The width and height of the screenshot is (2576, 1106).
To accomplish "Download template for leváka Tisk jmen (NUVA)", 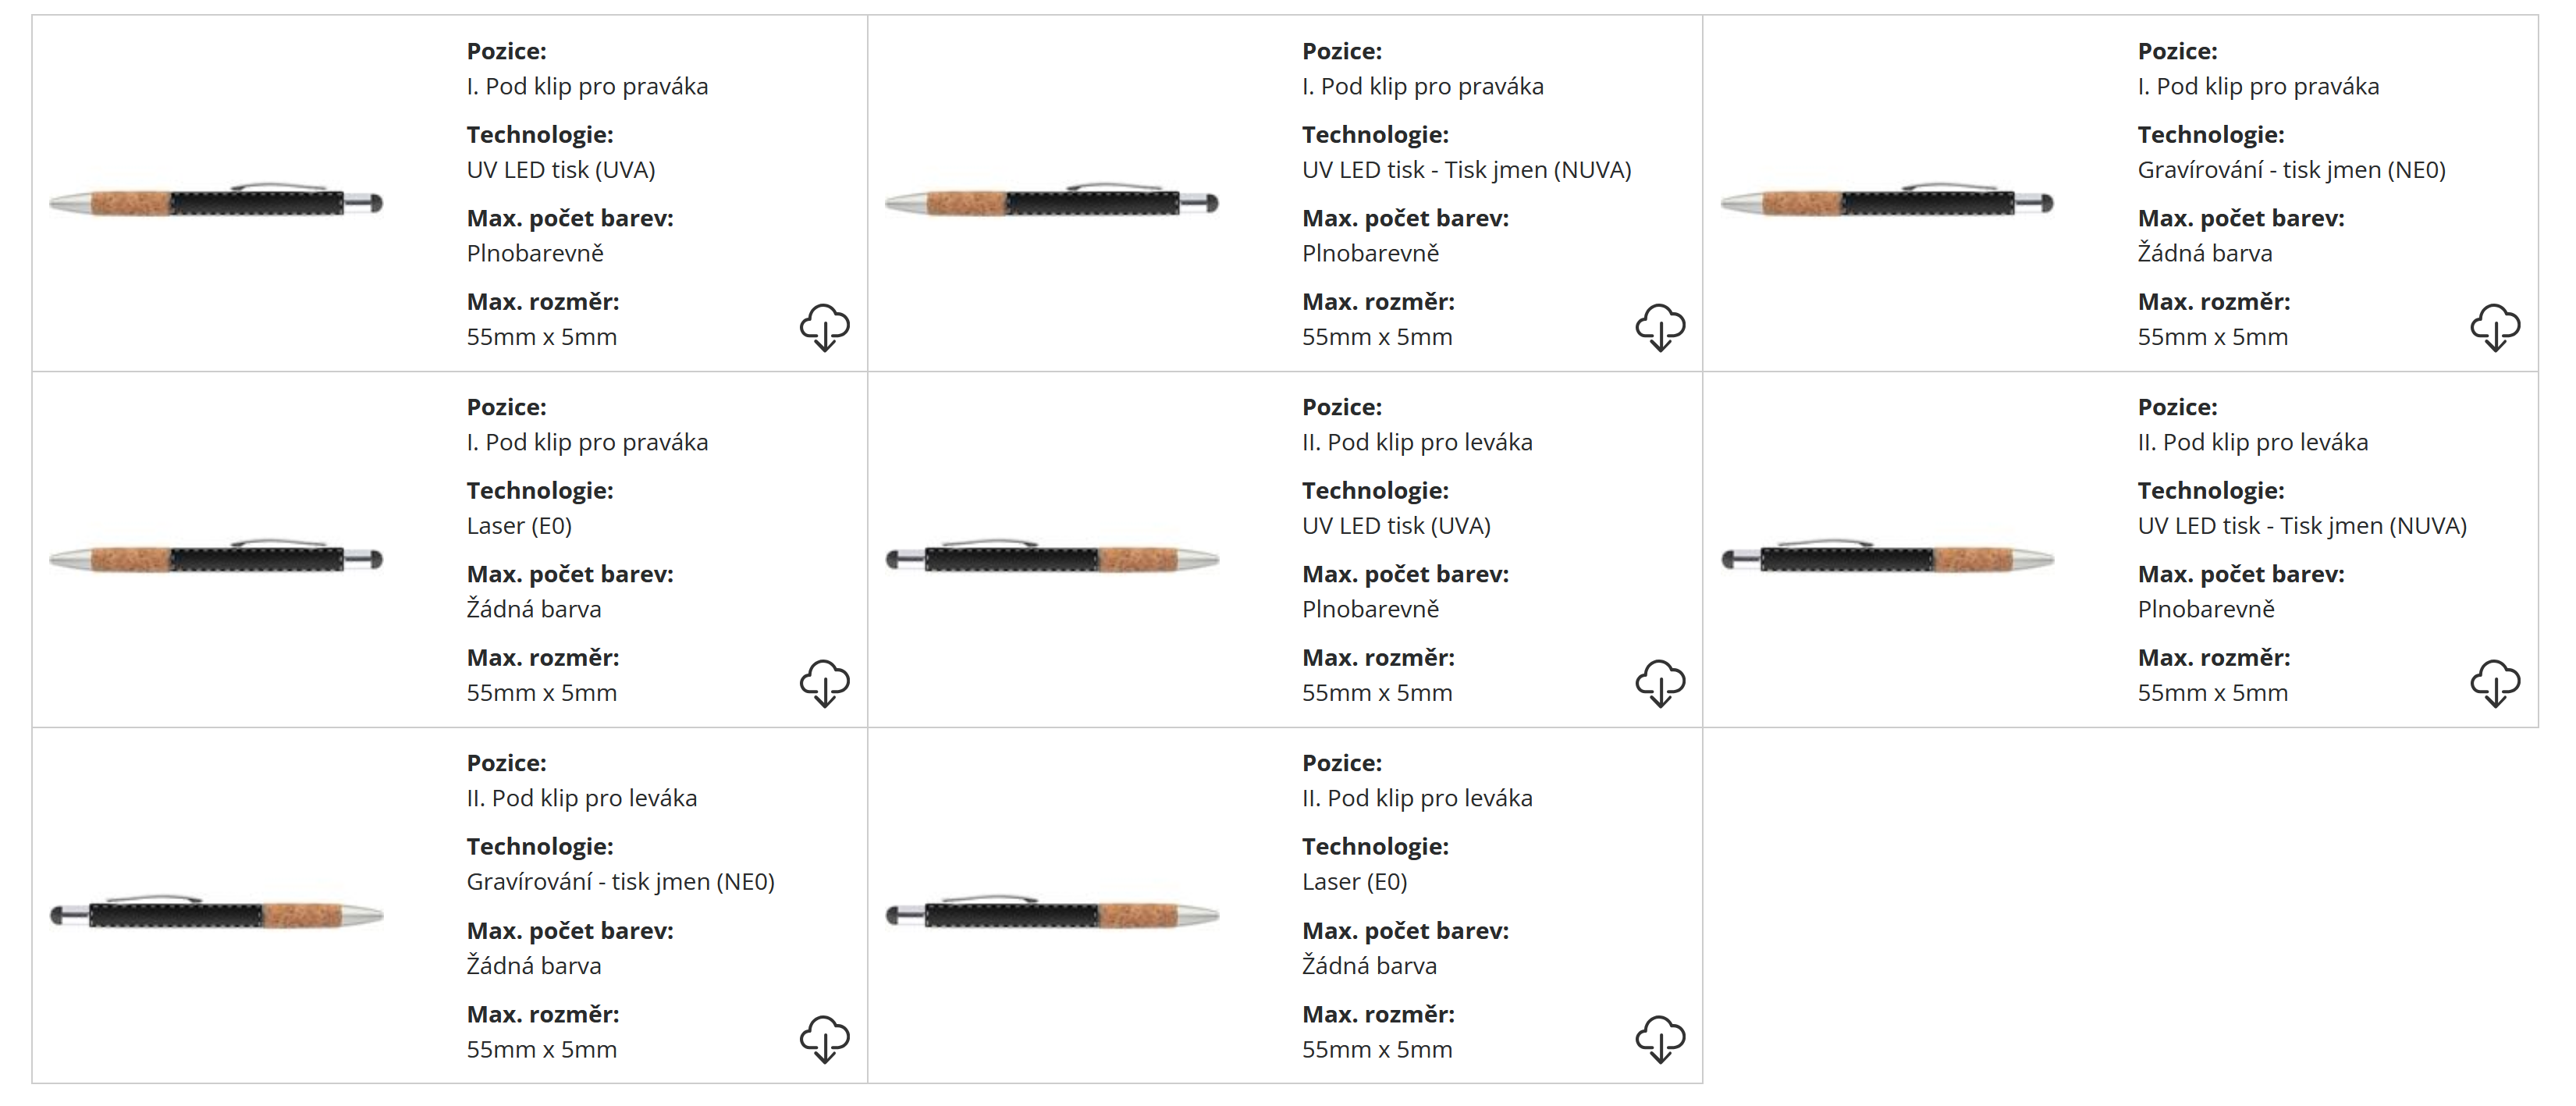I will pyautogui.click(x=2495, y=683).
